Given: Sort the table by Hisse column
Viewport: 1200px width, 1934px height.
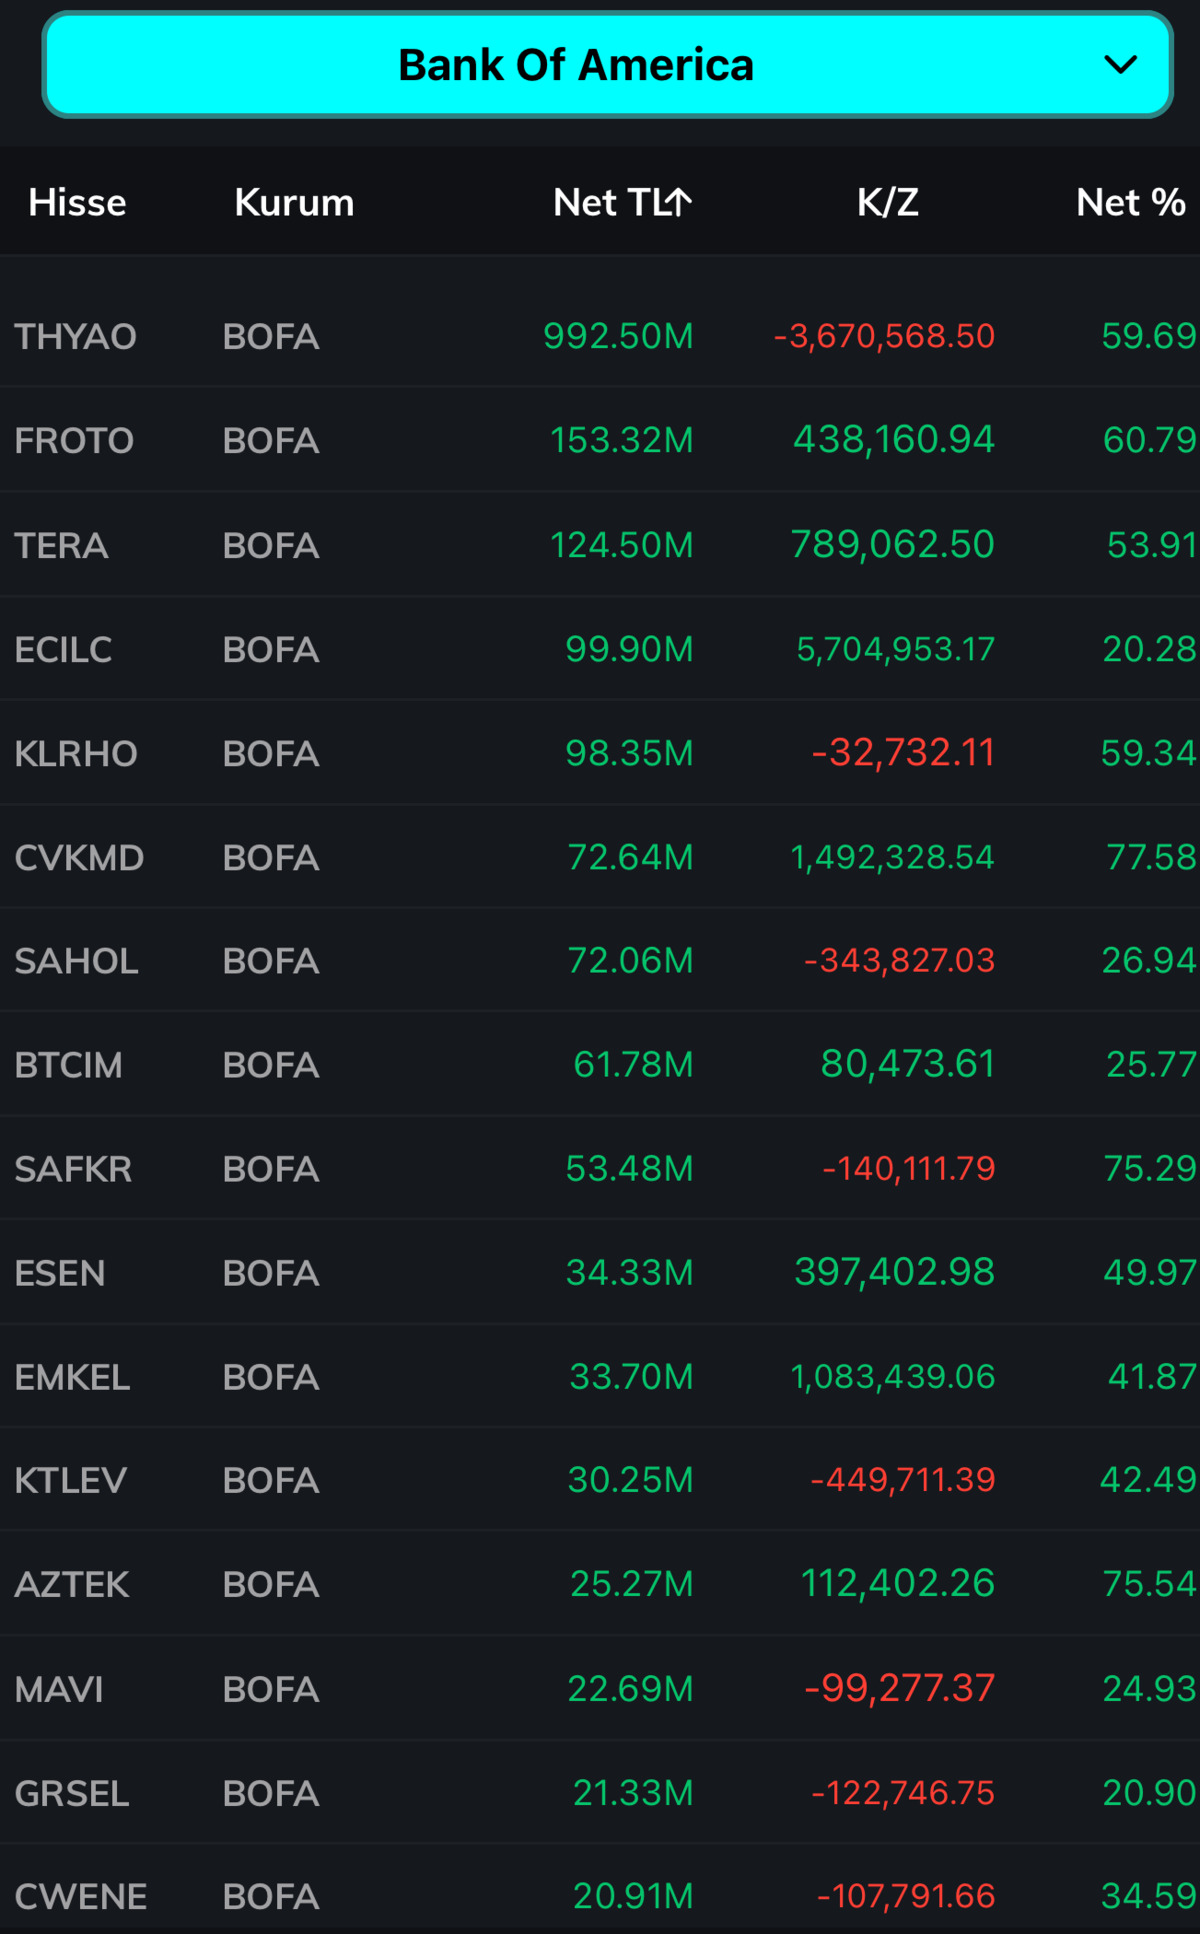Looking at the screenshot, I should point(77,202).
